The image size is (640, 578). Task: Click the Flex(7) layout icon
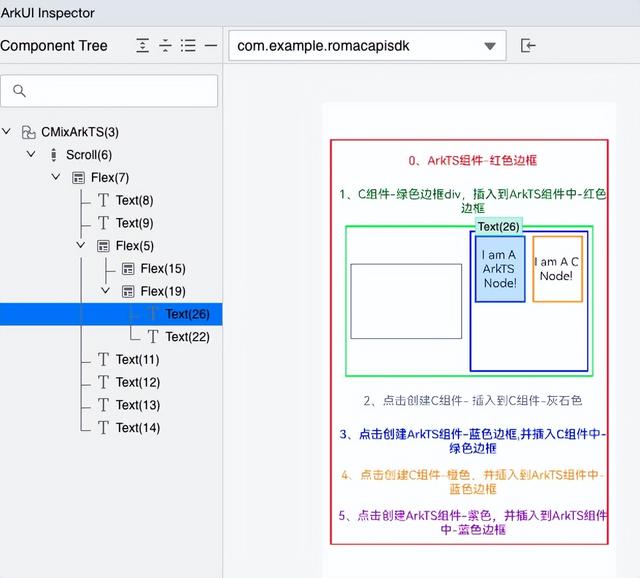point(78,178)
